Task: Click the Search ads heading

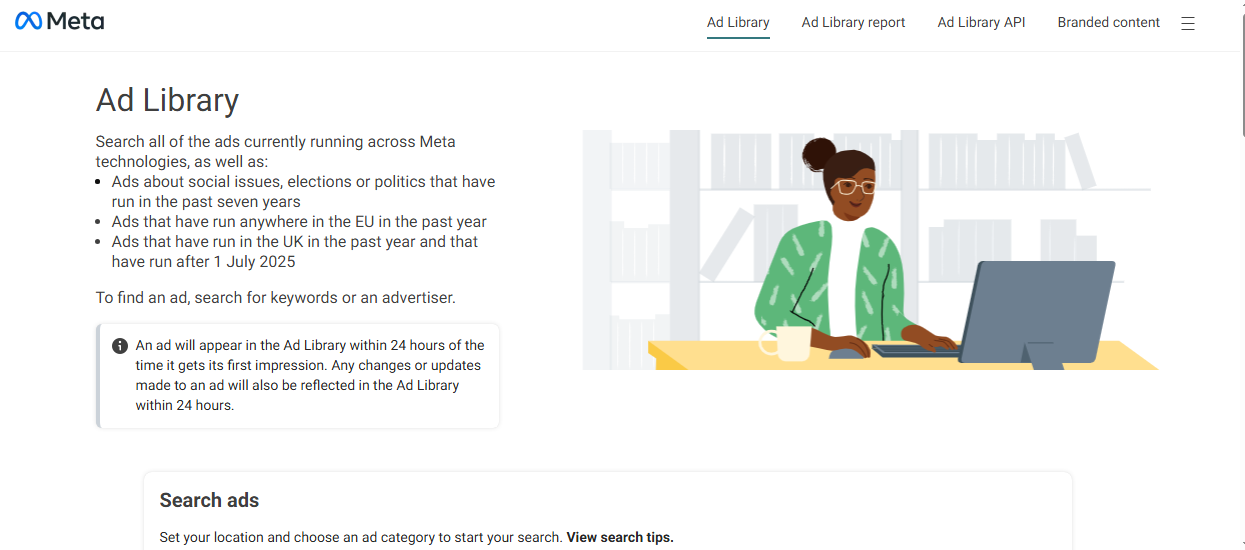Action: (x=209, y=500)
